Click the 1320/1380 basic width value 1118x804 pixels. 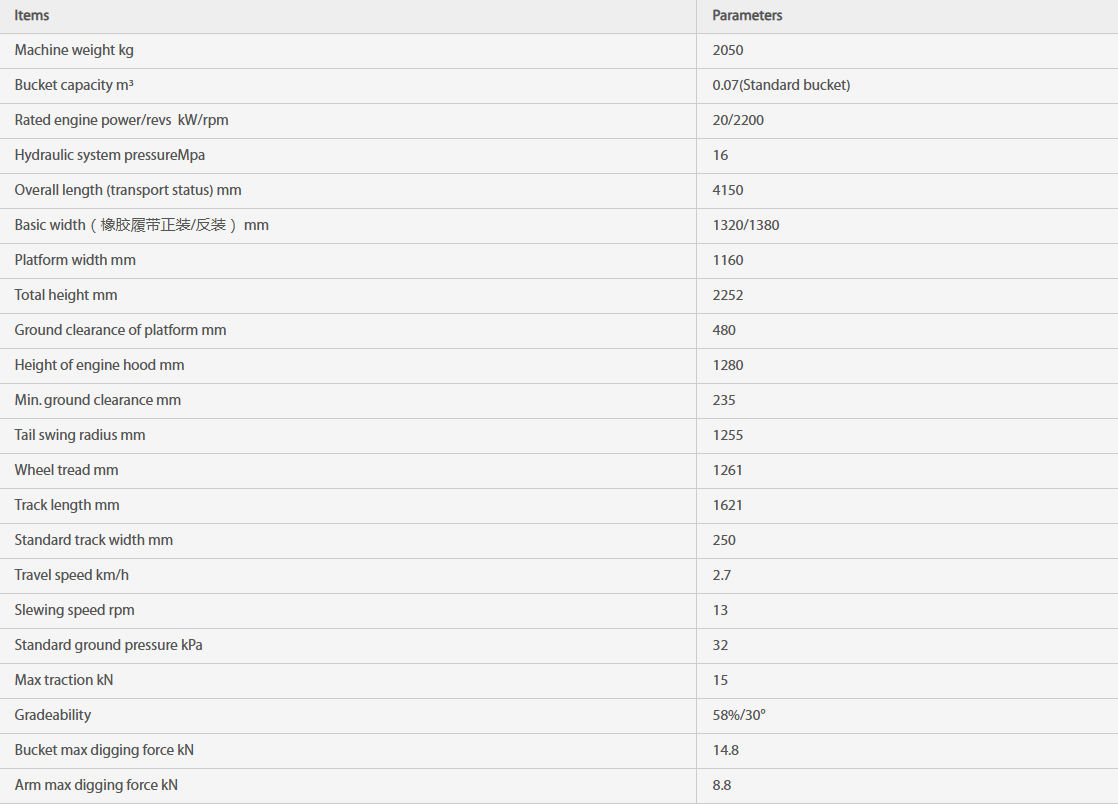[x=746, y=225]
